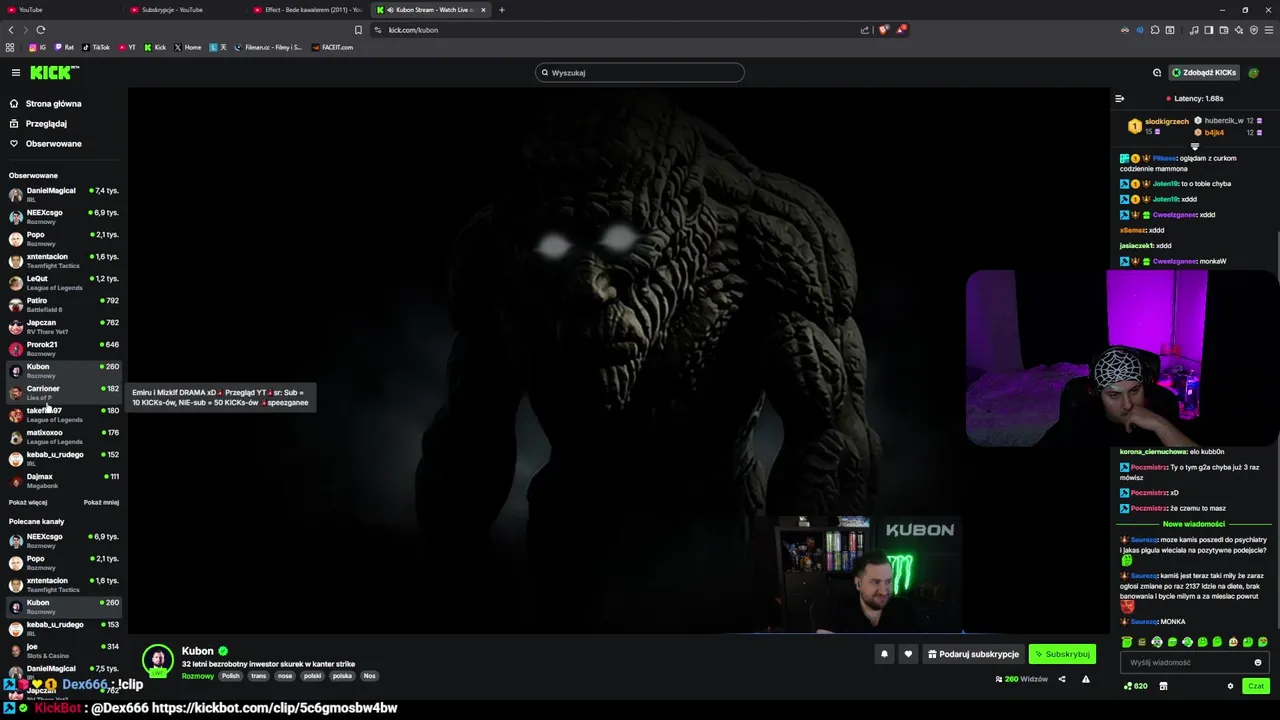Open the FACEIT.com bookmark
1280x720 pixels.
tap(333, 47)
